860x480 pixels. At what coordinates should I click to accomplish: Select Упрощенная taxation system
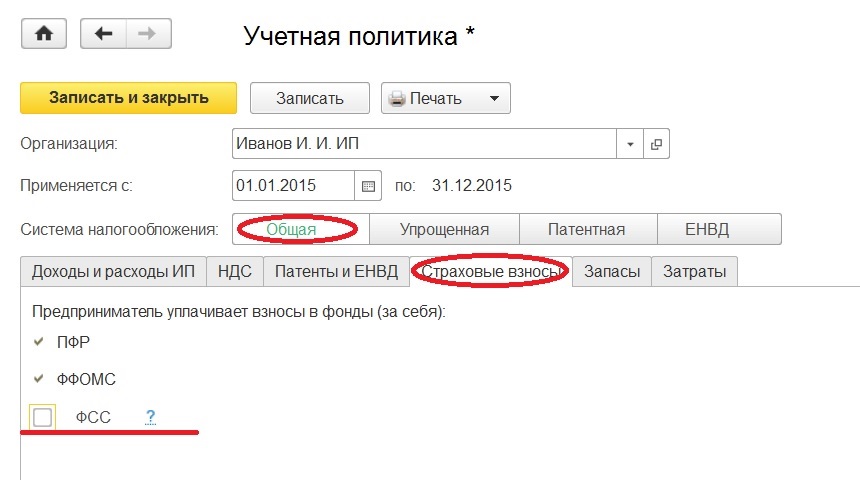click(444, 229)
